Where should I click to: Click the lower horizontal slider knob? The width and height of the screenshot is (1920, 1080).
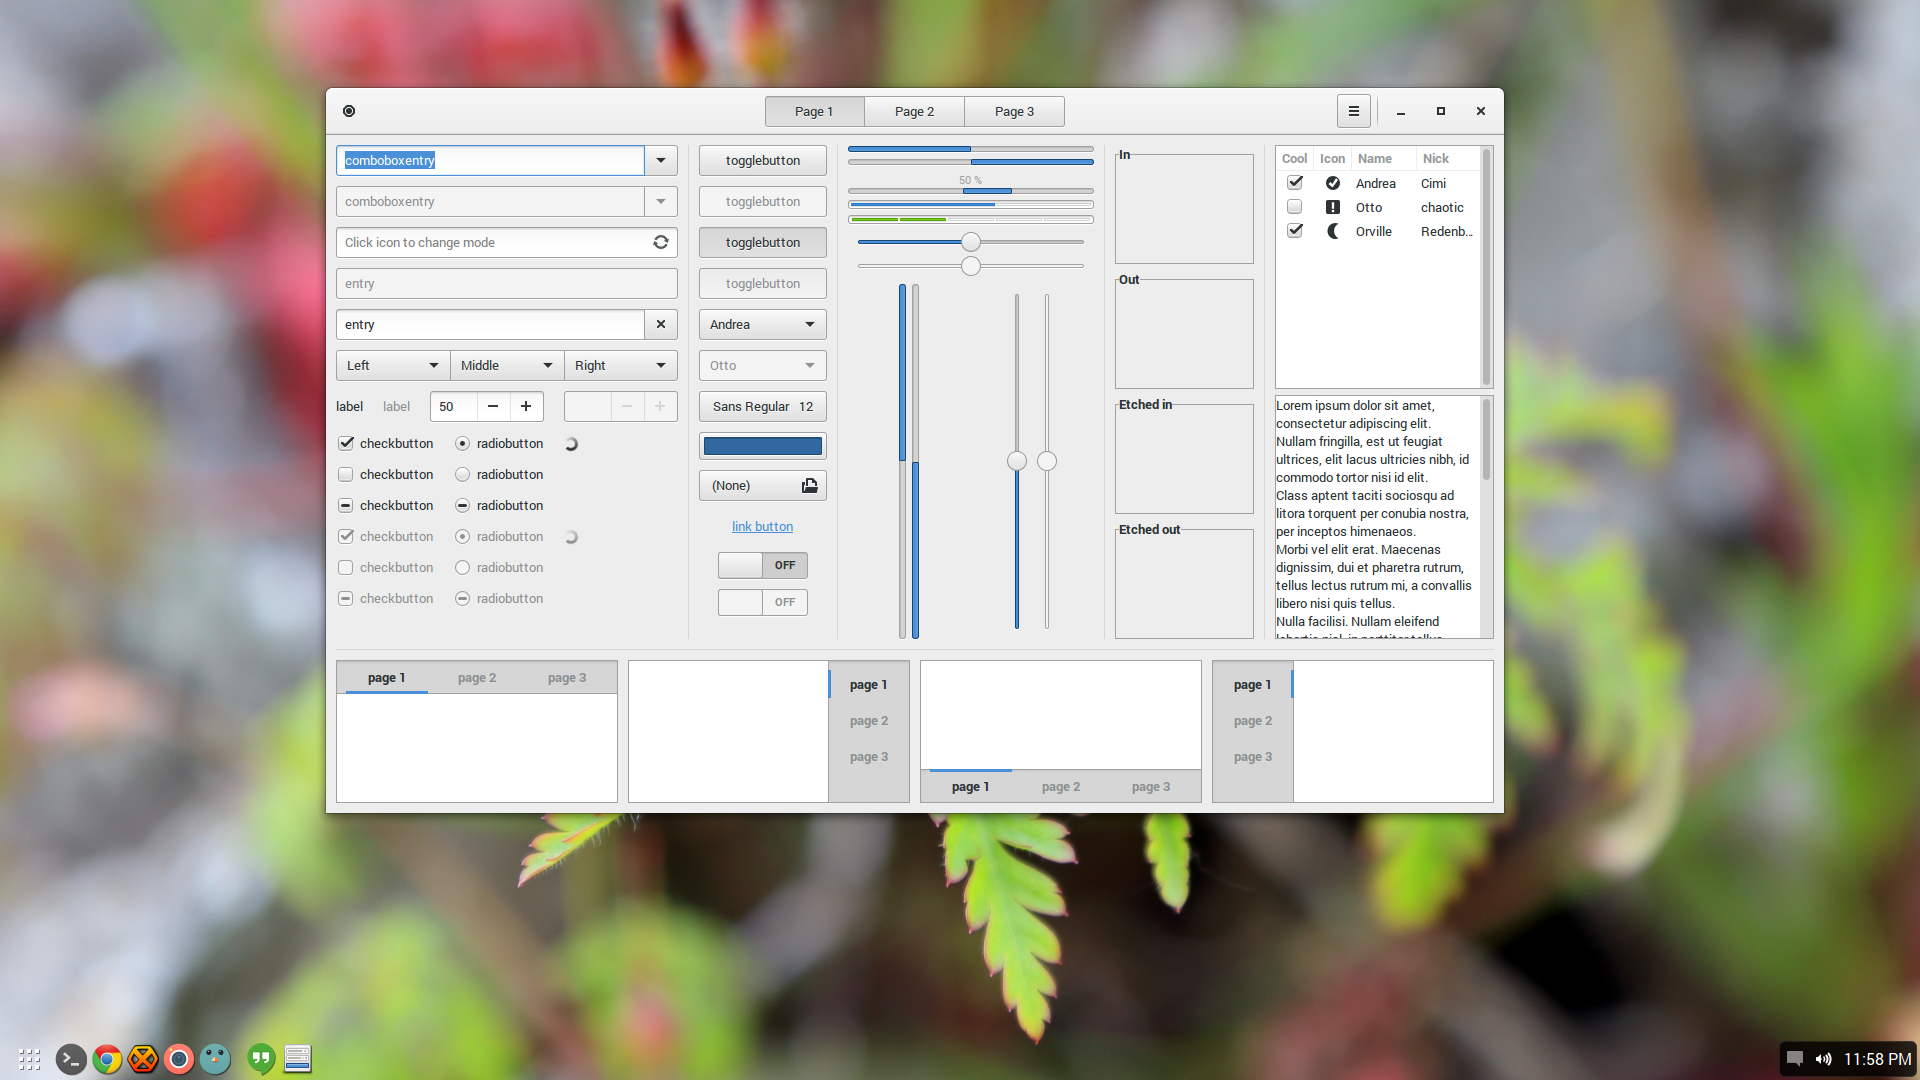coord(970,266)
